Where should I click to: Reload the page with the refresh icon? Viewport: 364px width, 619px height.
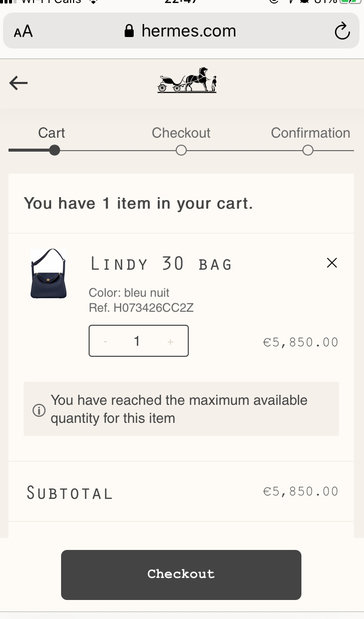[342, 31]
